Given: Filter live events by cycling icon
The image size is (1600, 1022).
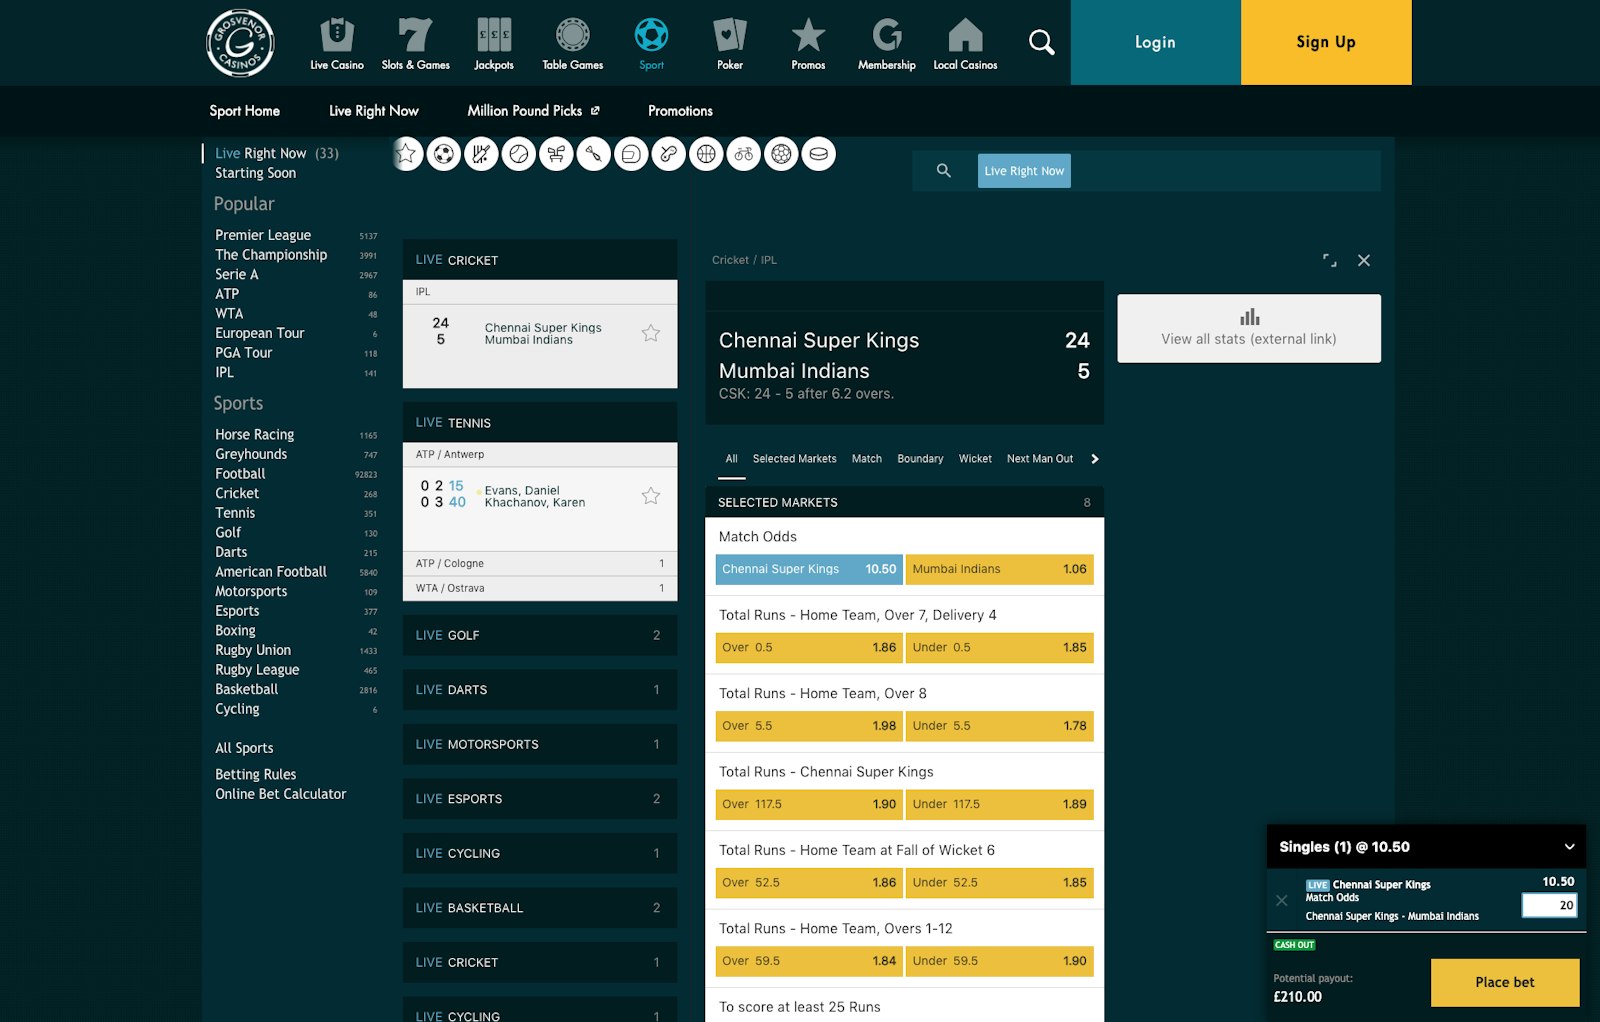Looking at the screenshot, I should (x=743, y=154).
